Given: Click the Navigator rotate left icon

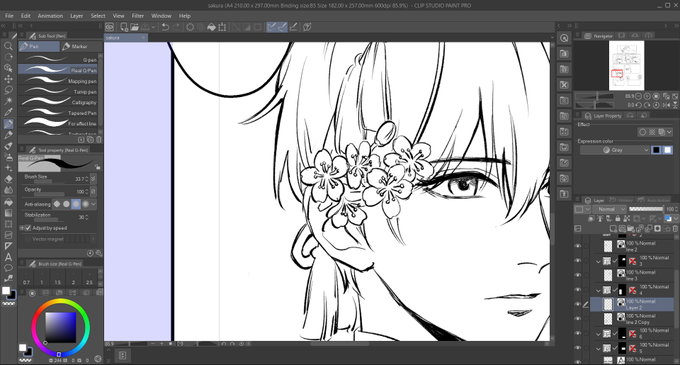Looking at the screenshot, I should point(638,105).
